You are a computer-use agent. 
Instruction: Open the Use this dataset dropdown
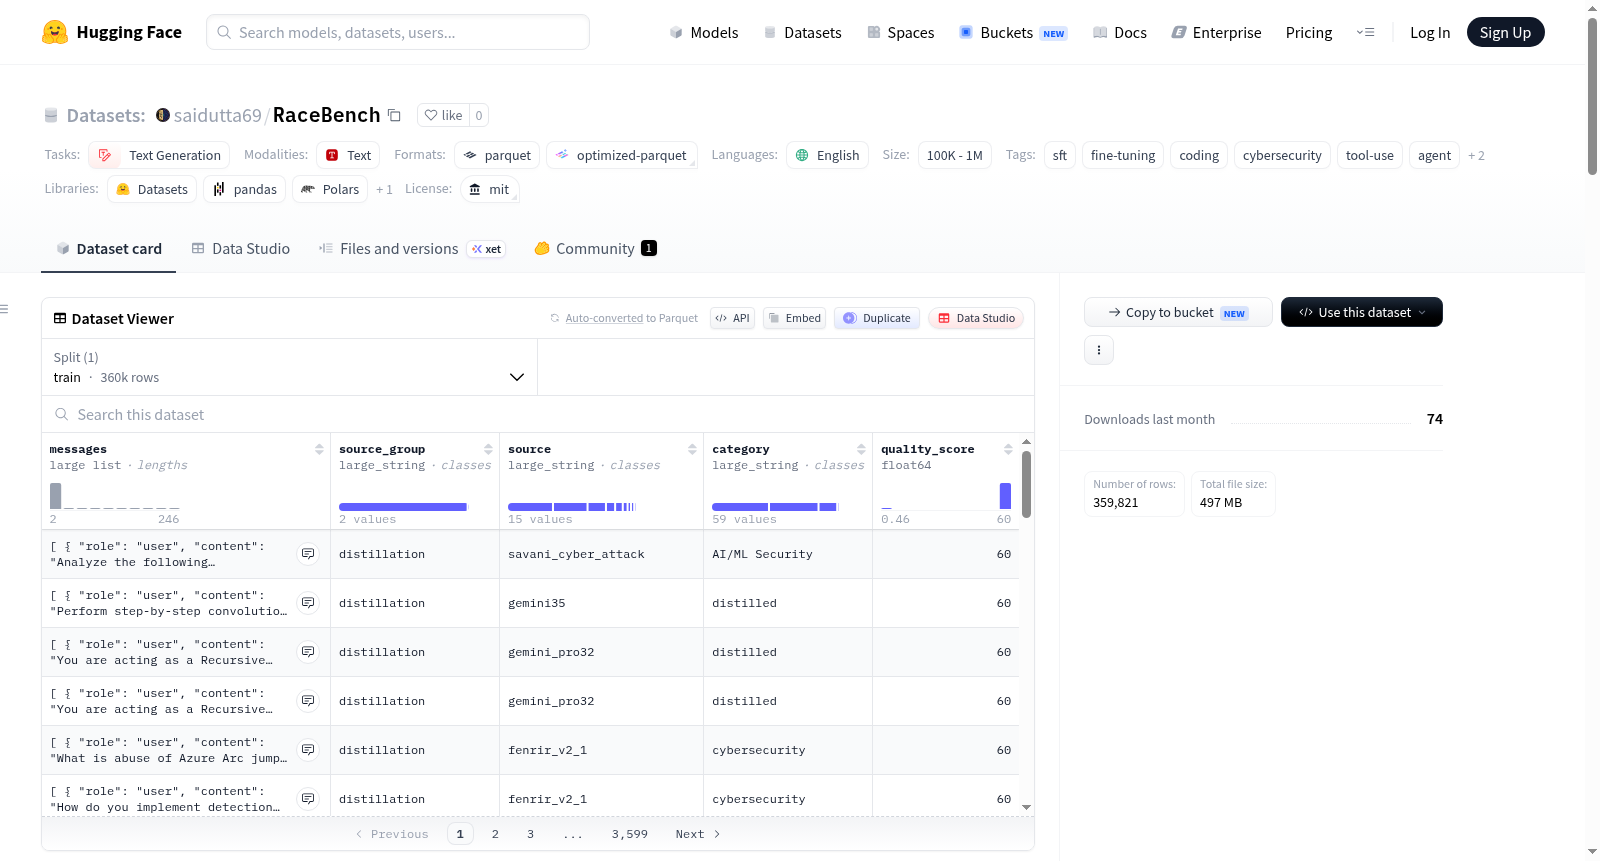click(x=1362, y=312)
